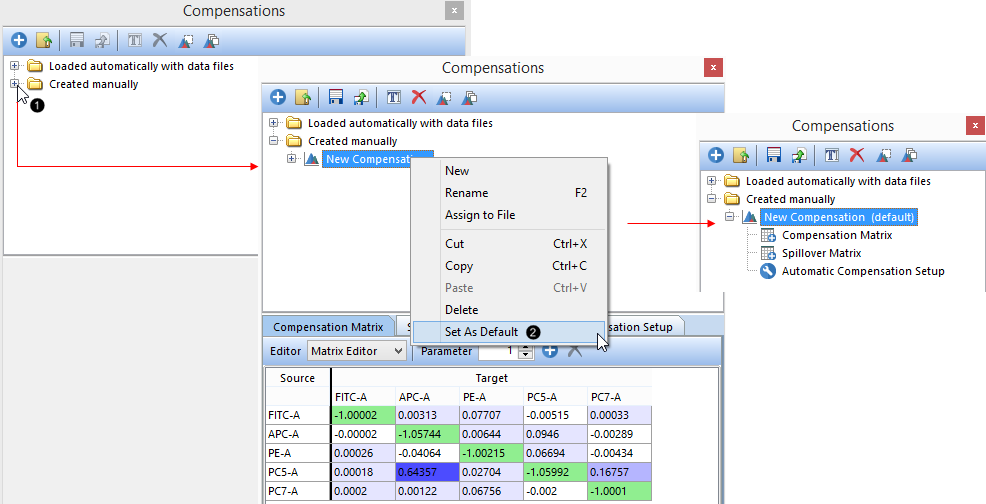Open Compensation Matrix under New Compensation (default)

[x=836, y=235]
